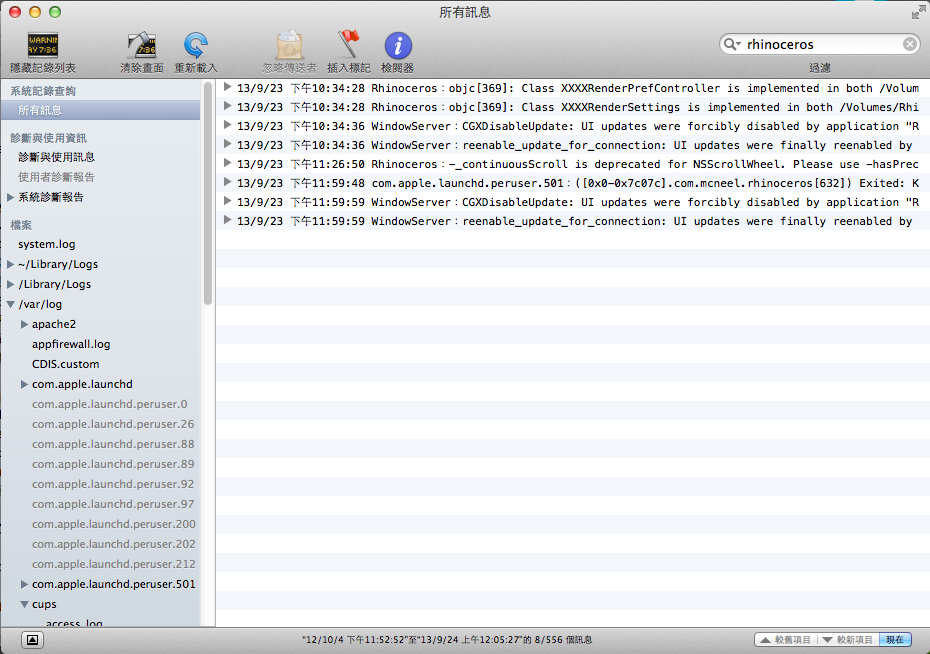The width and height of the screenshot is (930, 654).
Task: Click the 現在 (Now) button
Action: [895, 640]
